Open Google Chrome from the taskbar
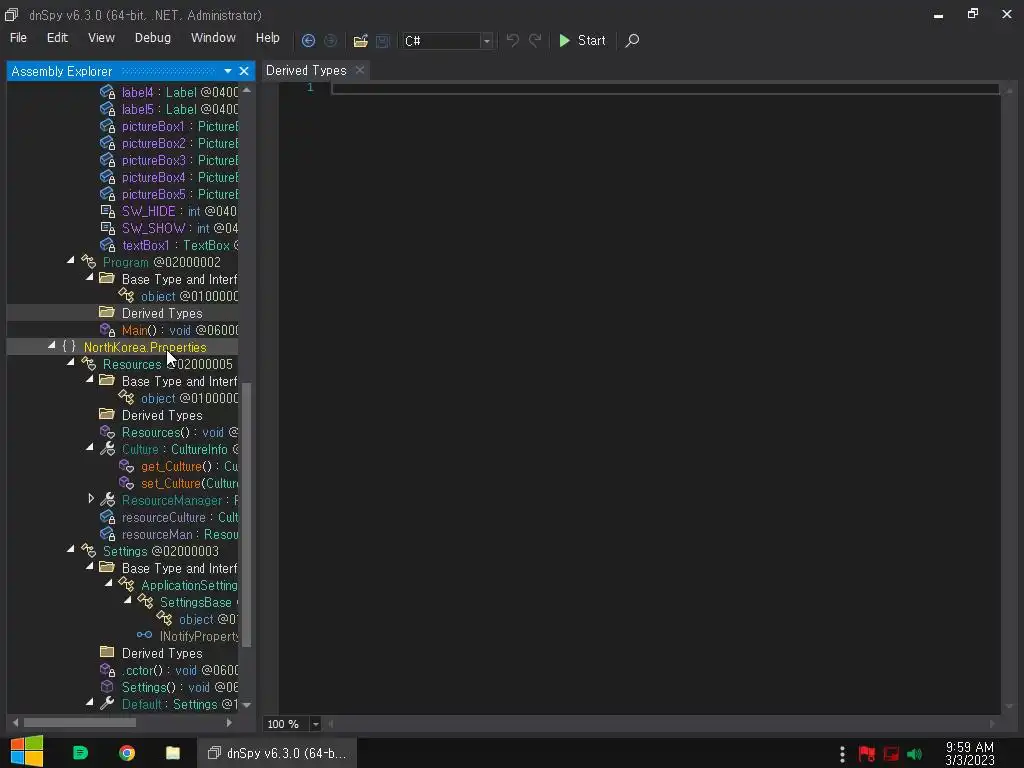 click(x=127, y=753)
